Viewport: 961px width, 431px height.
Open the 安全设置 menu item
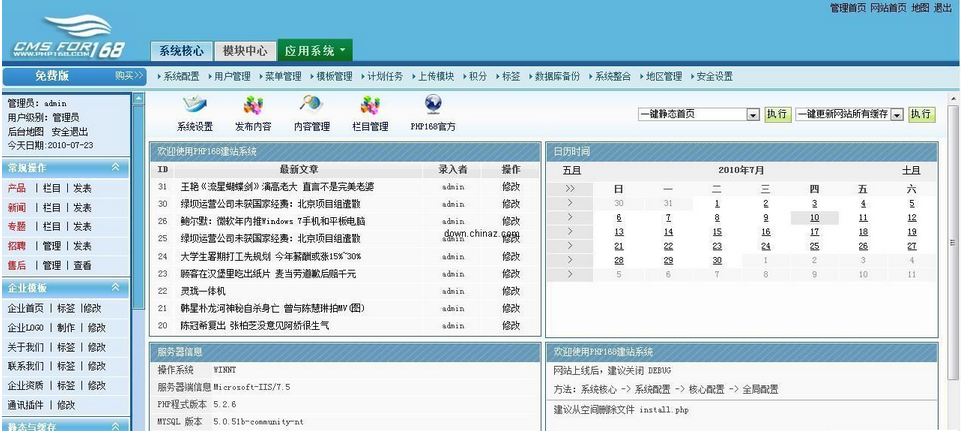pos(714,77)
